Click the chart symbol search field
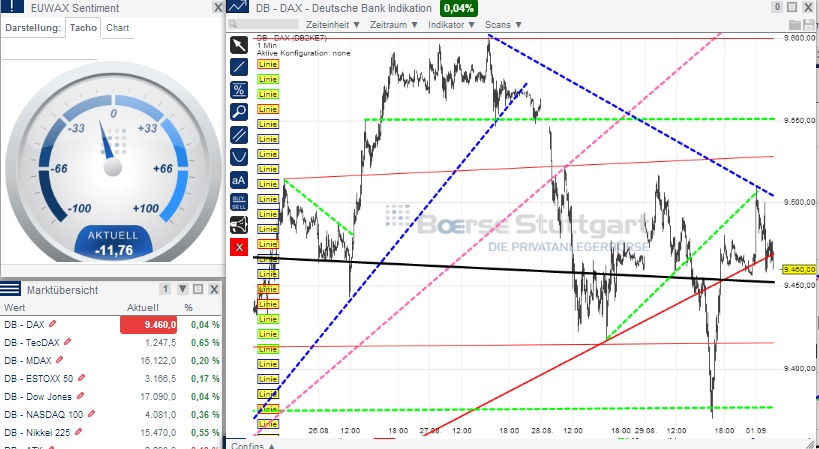Screen dimensions: 819x449 click(x=264, y=25)
